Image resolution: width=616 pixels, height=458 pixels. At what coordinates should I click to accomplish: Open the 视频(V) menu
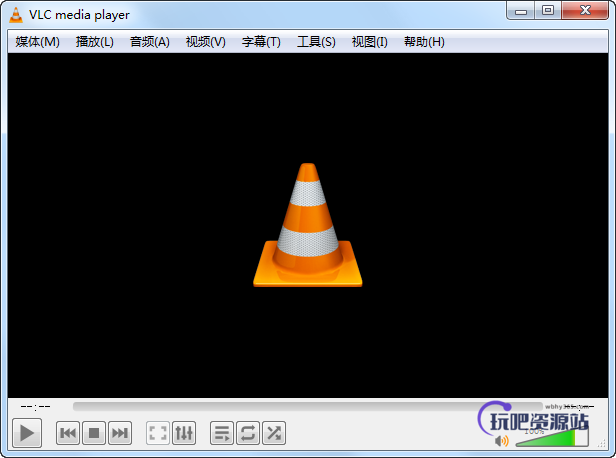pos(205,42)
